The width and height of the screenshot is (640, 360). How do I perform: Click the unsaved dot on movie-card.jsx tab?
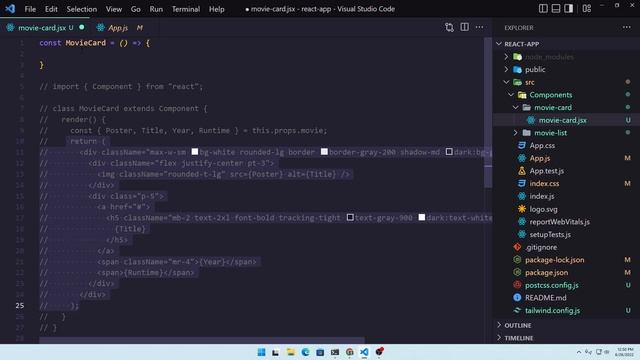point(82,27)
